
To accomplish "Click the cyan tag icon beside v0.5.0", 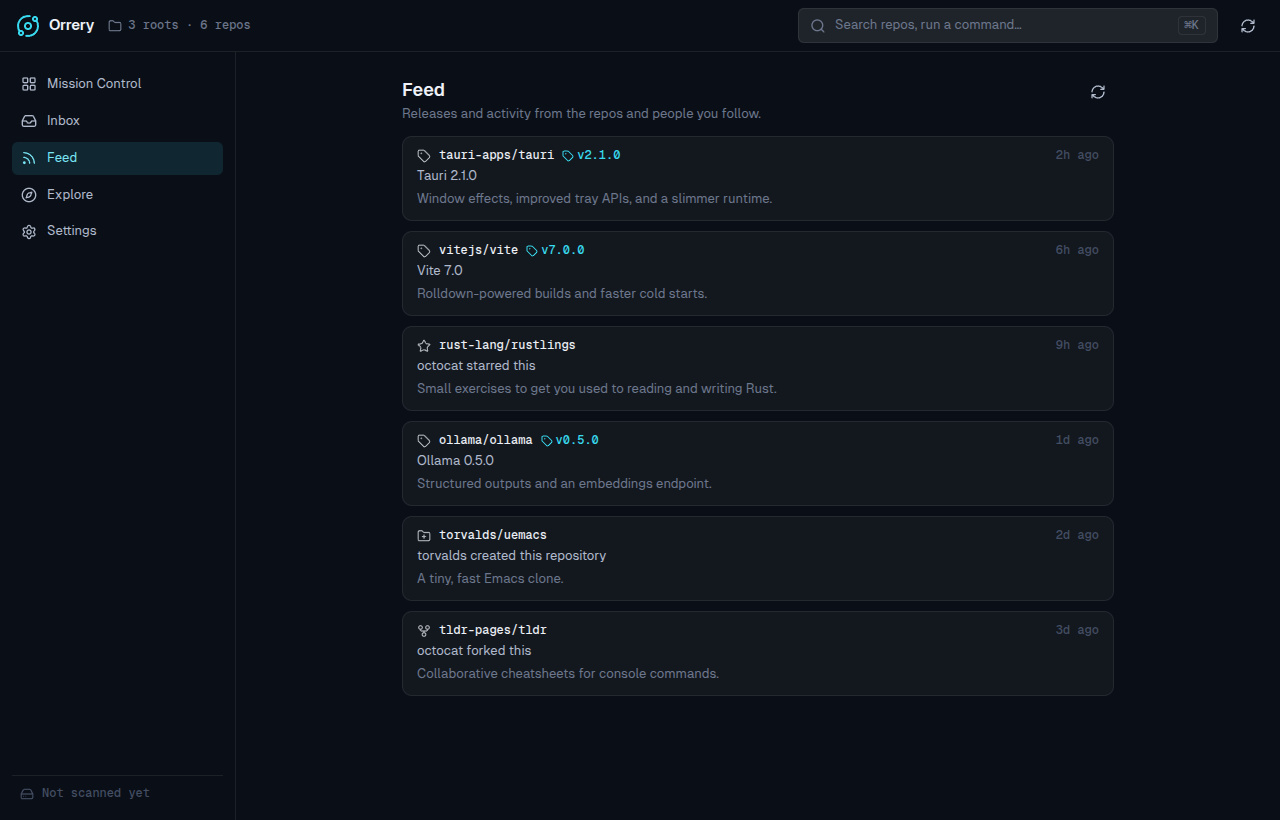I will click(547, 441).
